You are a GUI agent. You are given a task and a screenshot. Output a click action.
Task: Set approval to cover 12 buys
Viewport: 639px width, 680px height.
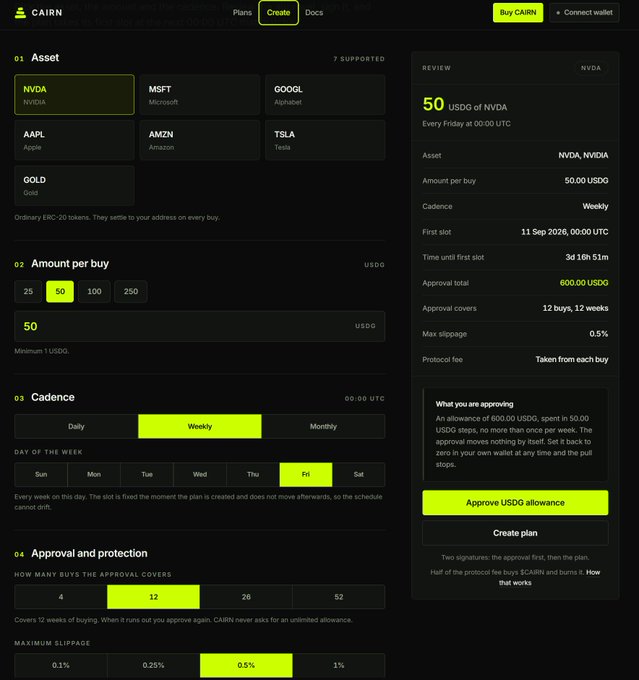coord(154,597)
